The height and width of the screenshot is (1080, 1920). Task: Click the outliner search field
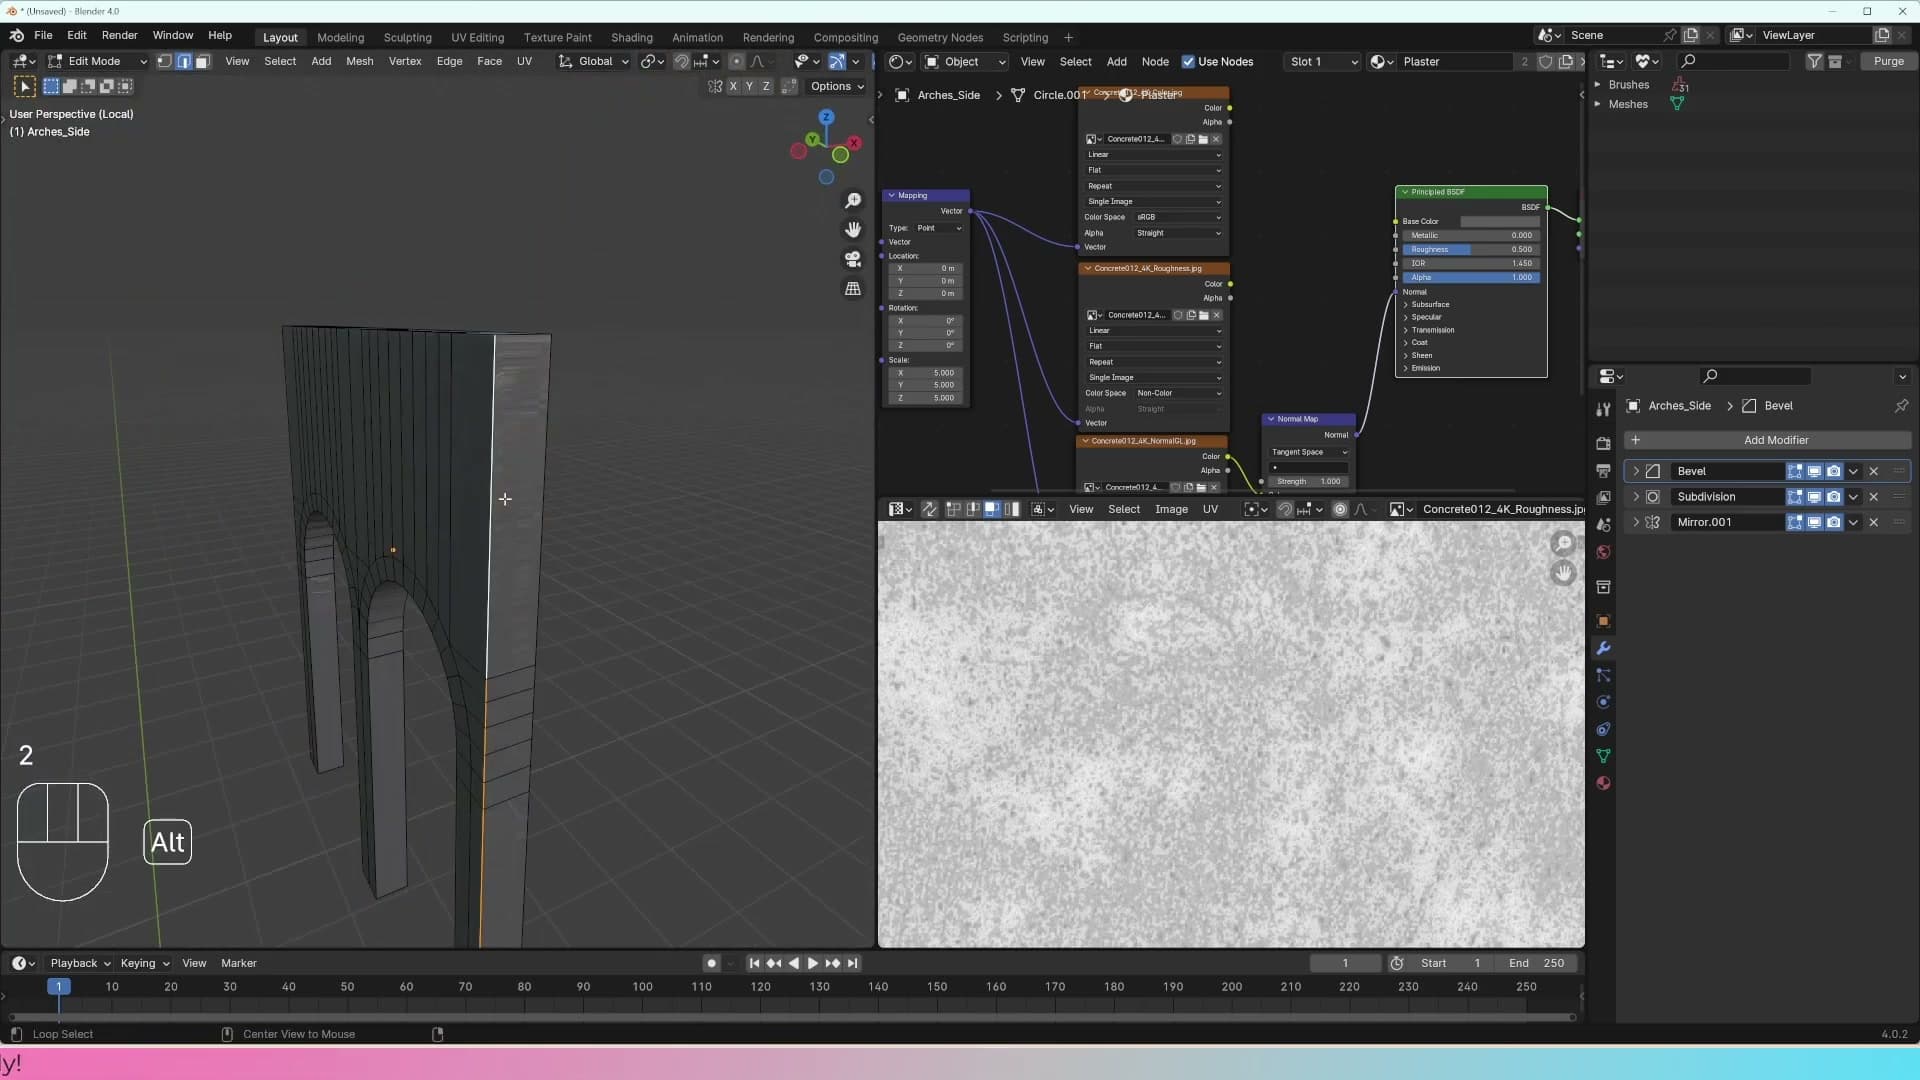(x=1734, y=61)
